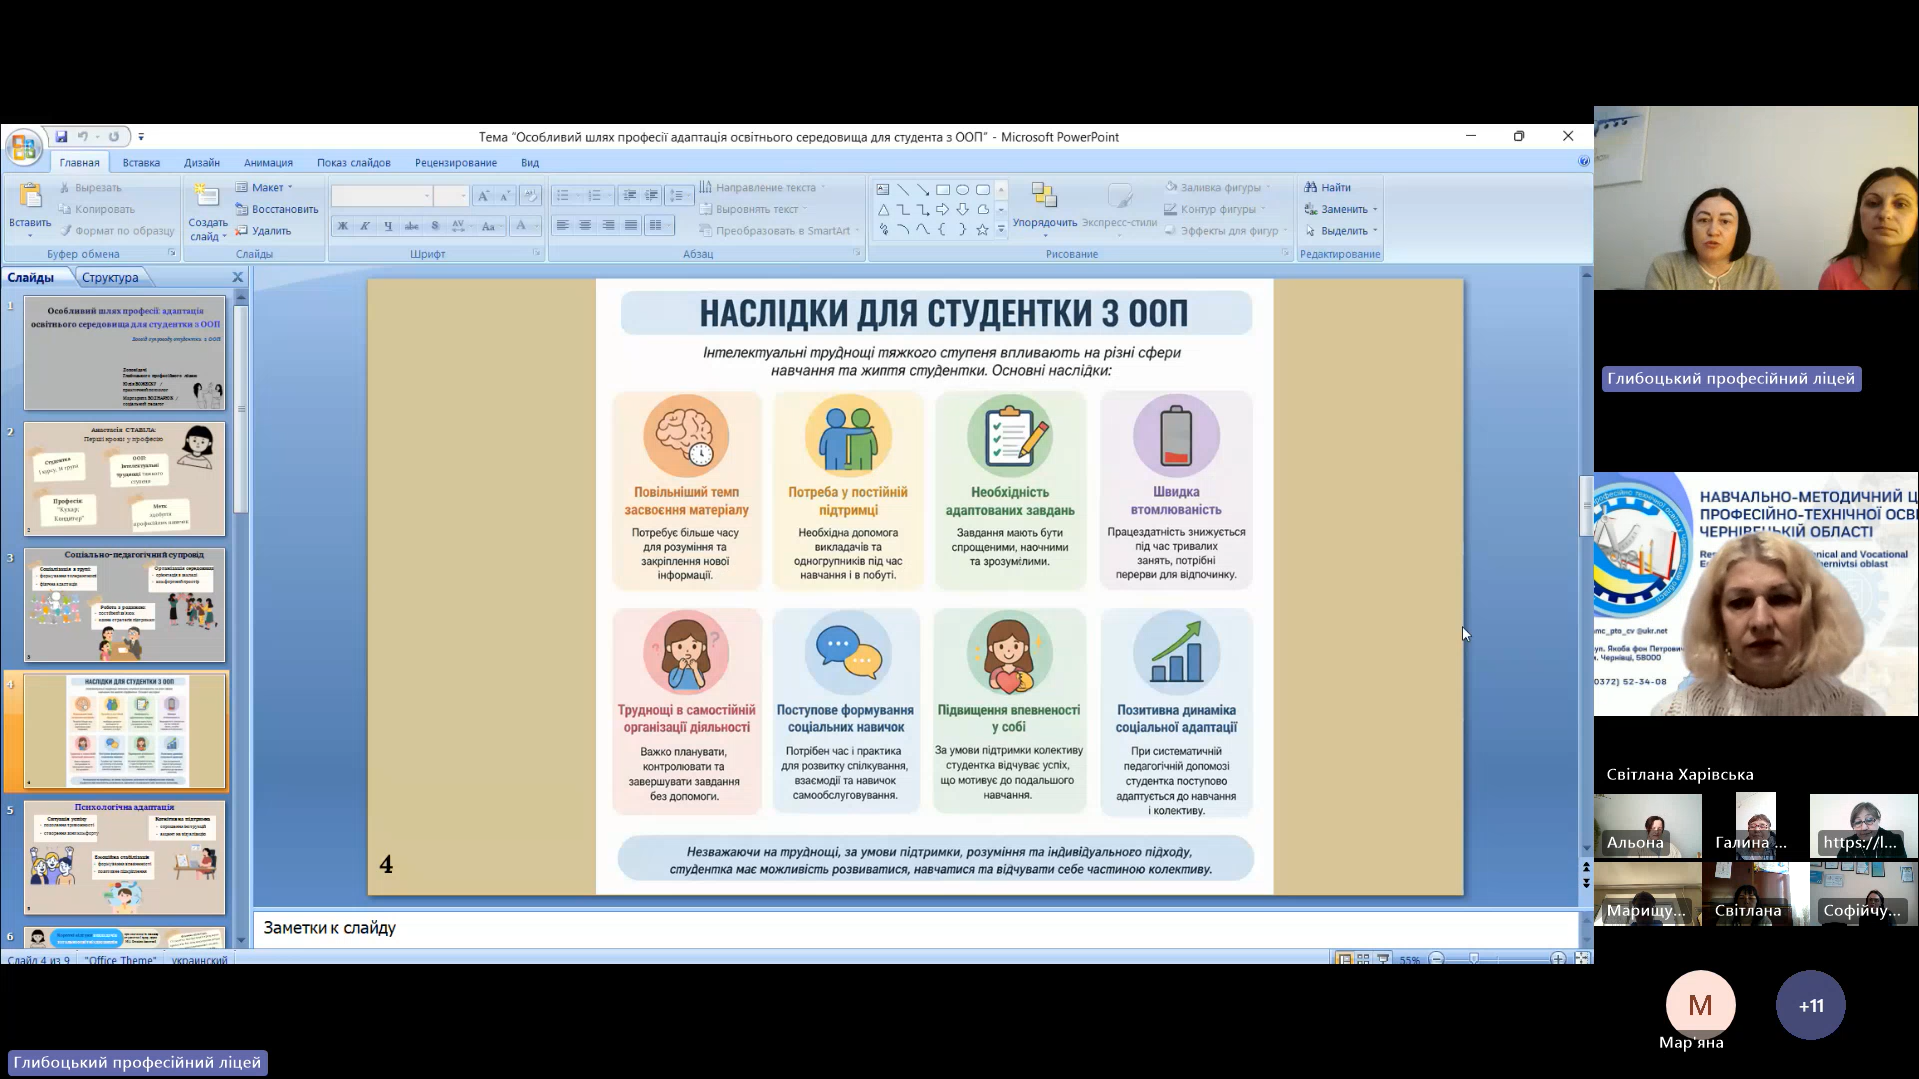This screenshot has height=1079, width=1919.
Task: Toggle normal view button in status bar
Action: pyautogui.click(x=1344, y=959)
